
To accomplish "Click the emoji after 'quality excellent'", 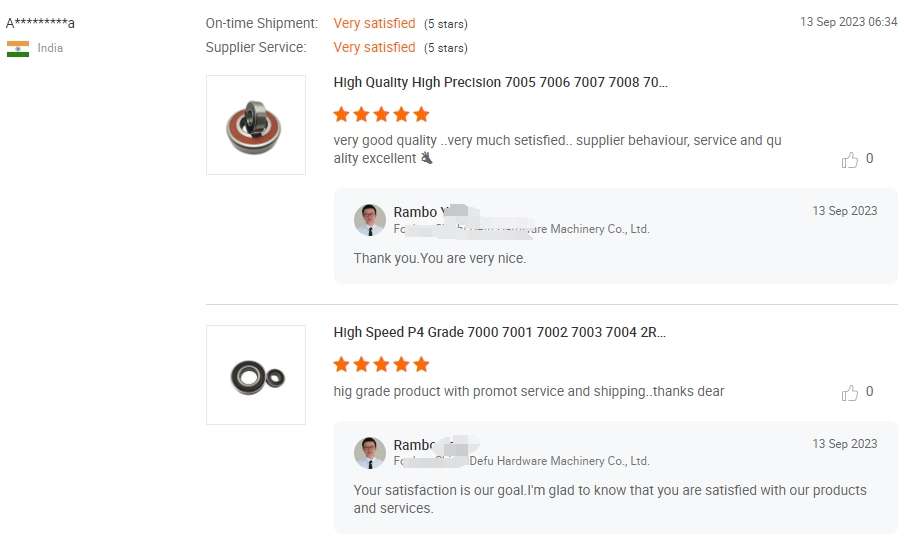I will [427, 158].
